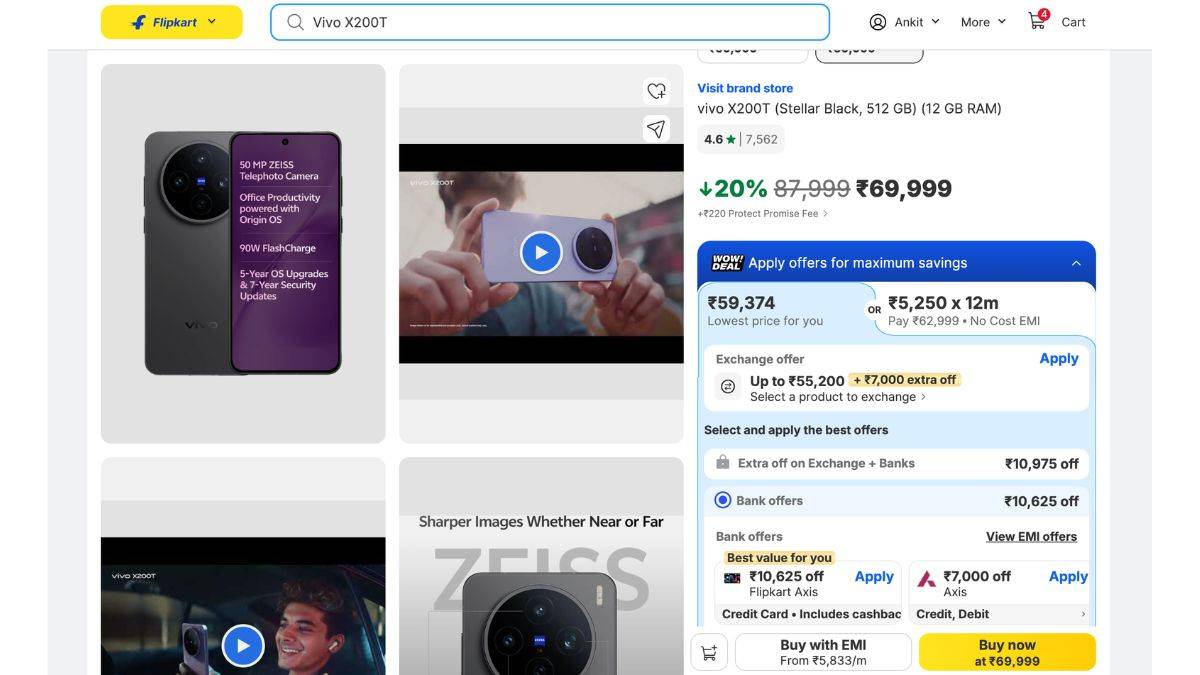
Task: Click the Best value for you label
Action: (x=779, y=558)
